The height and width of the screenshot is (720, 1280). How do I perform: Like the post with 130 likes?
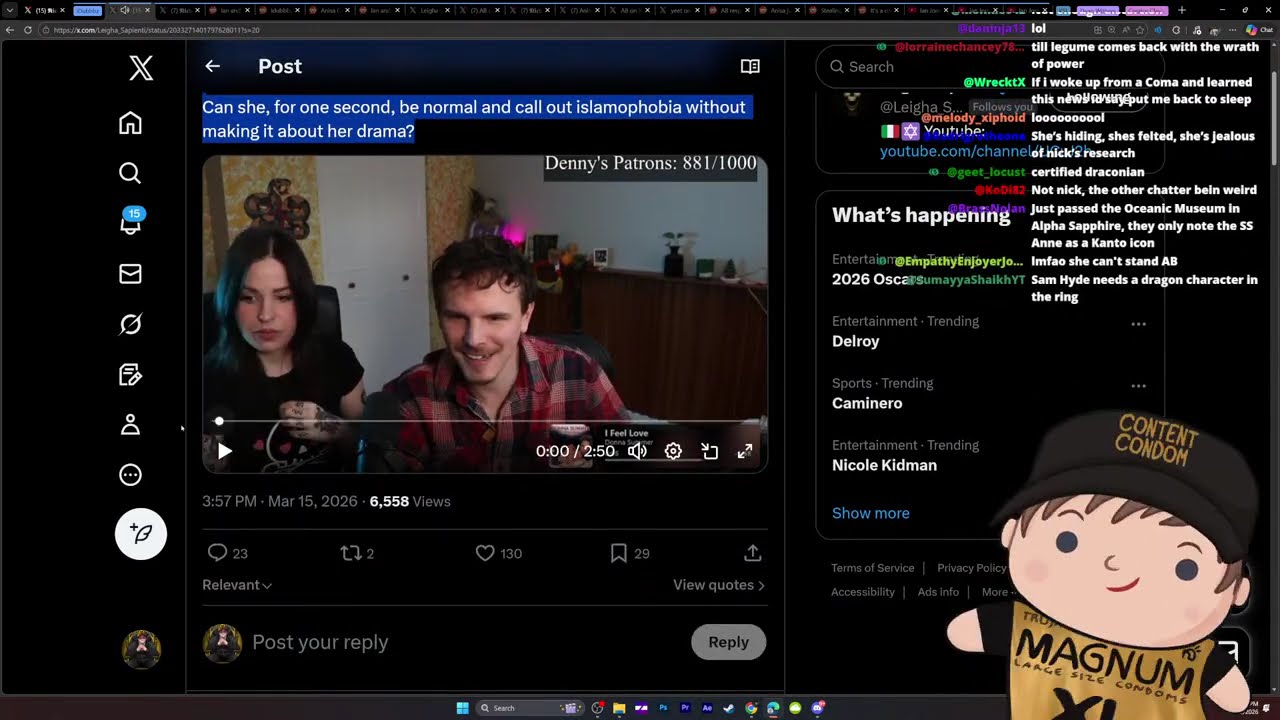pyautogui.click(x=498, y=553)
